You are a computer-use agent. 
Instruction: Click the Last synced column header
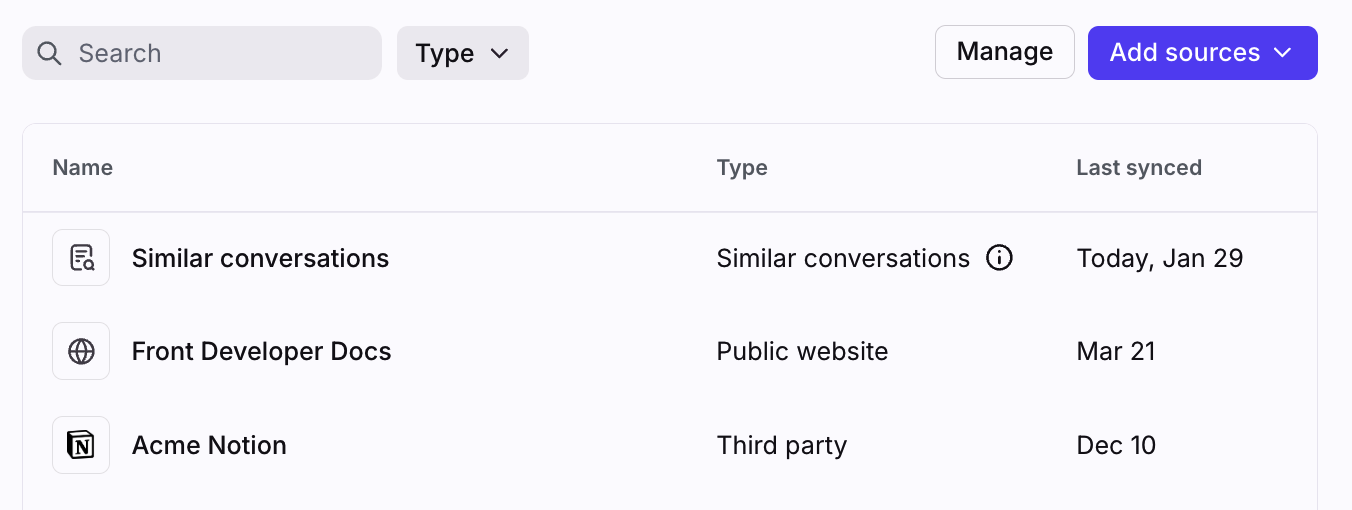pos(1139,168)
